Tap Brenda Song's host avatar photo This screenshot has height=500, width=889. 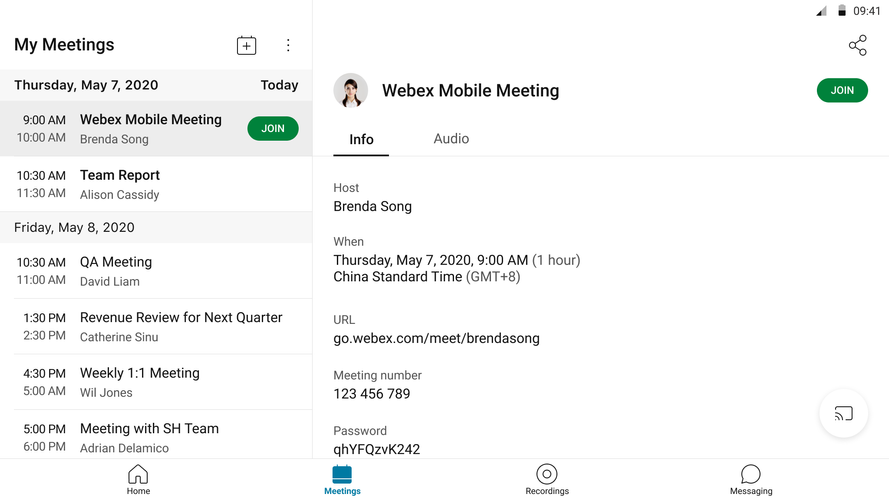(350, 90)
